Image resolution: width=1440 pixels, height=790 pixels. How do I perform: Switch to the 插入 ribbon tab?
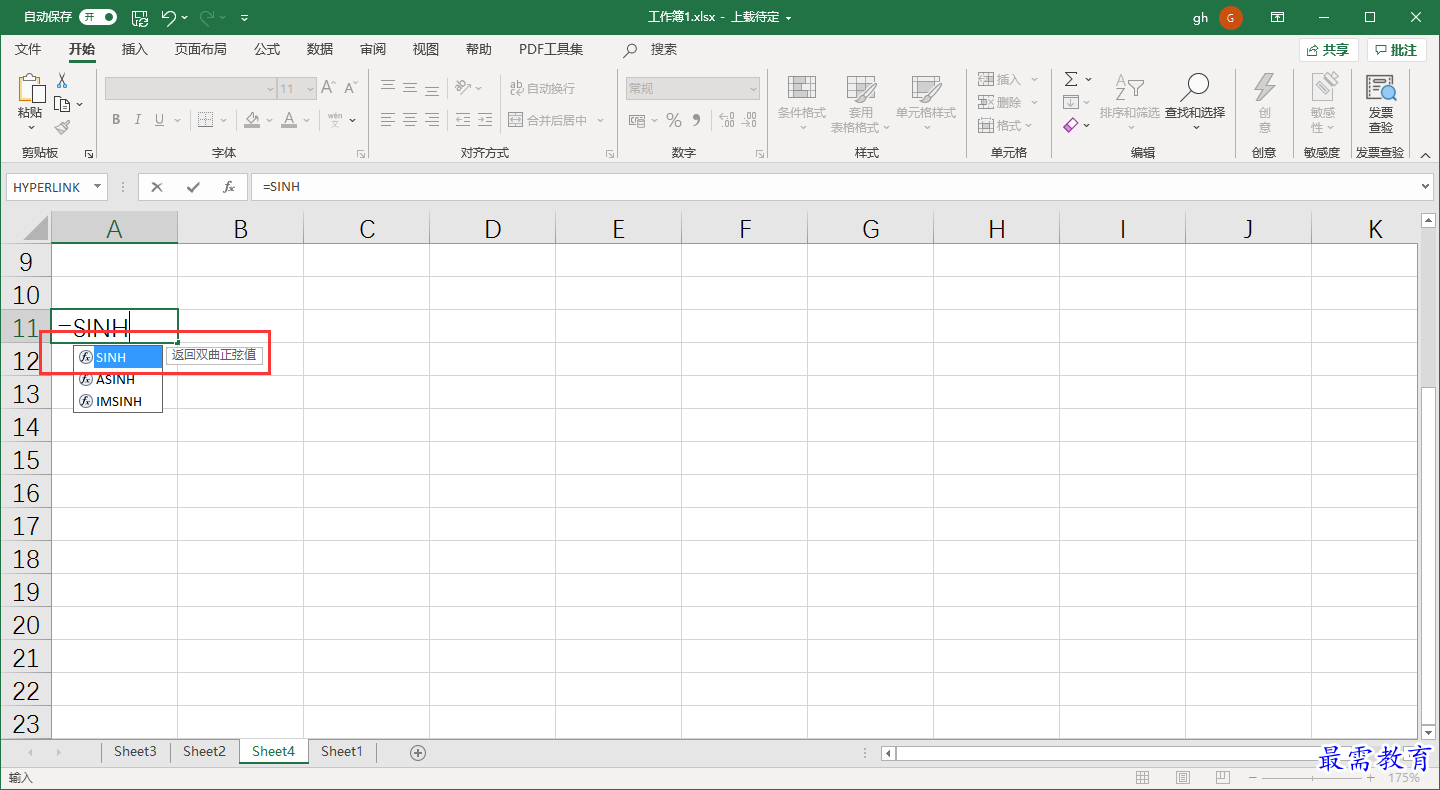point(134,49)
